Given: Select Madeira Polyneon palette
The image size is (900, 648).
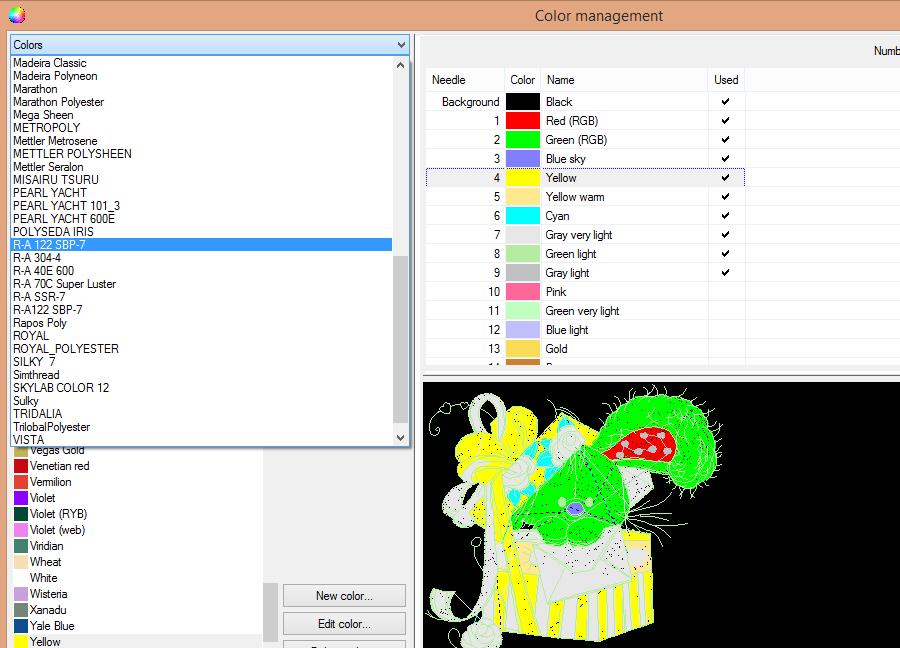Looking at the screenshot, I should 55,76.
